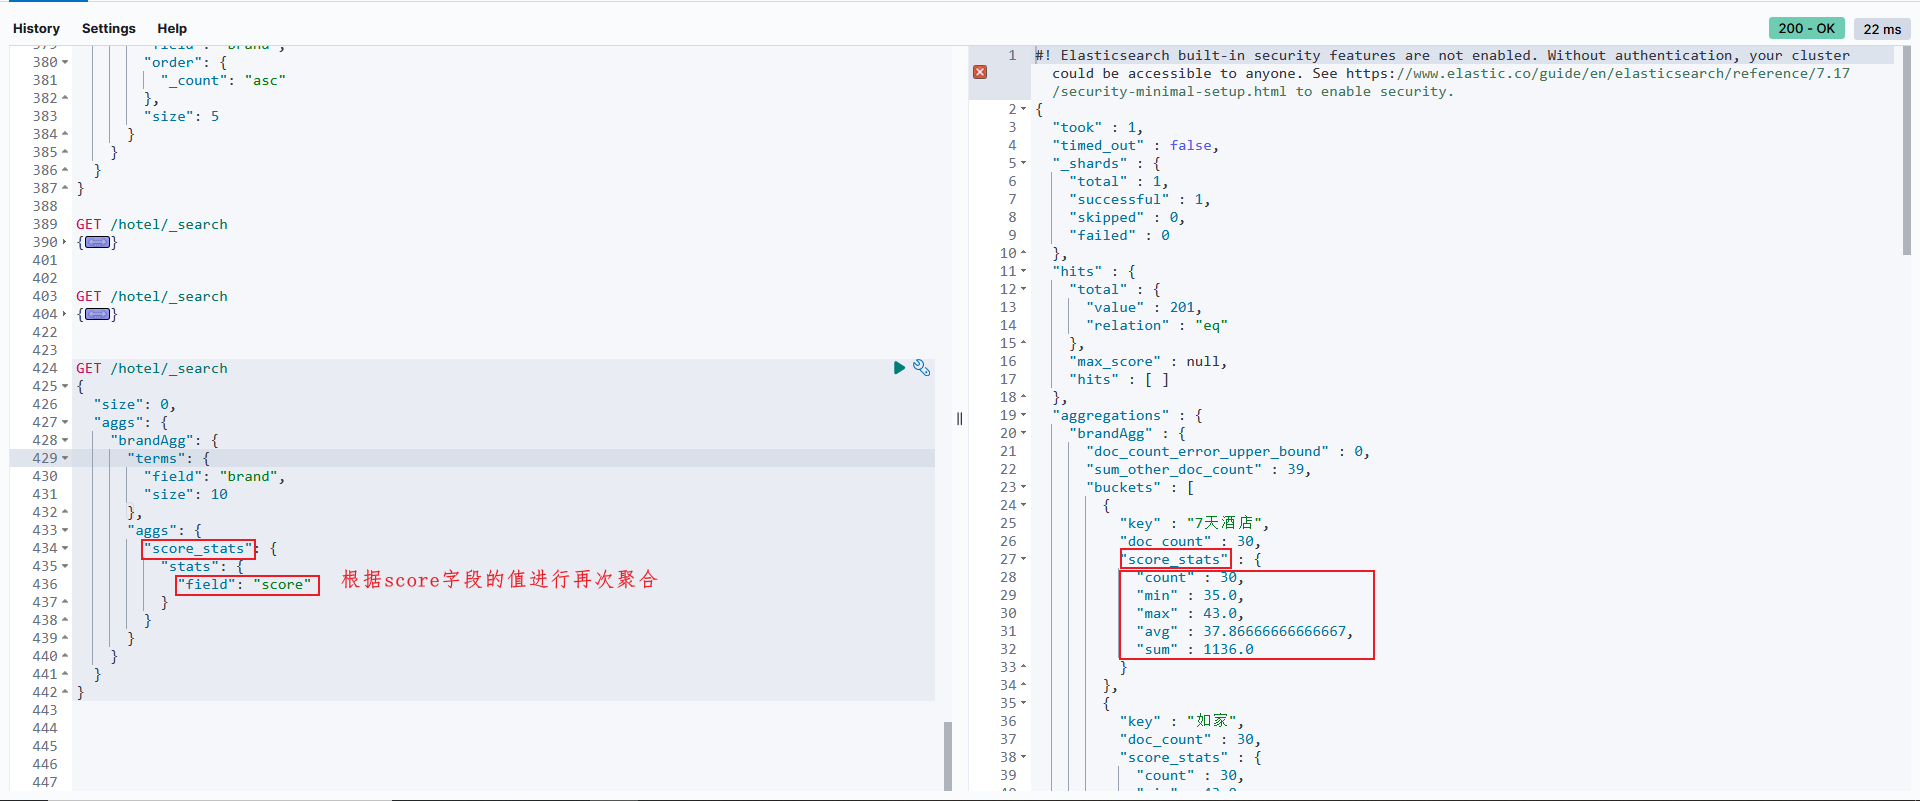Click the "key" : "如家" line
This screenshot has width=1920, height=801.
pos(1182,721)
